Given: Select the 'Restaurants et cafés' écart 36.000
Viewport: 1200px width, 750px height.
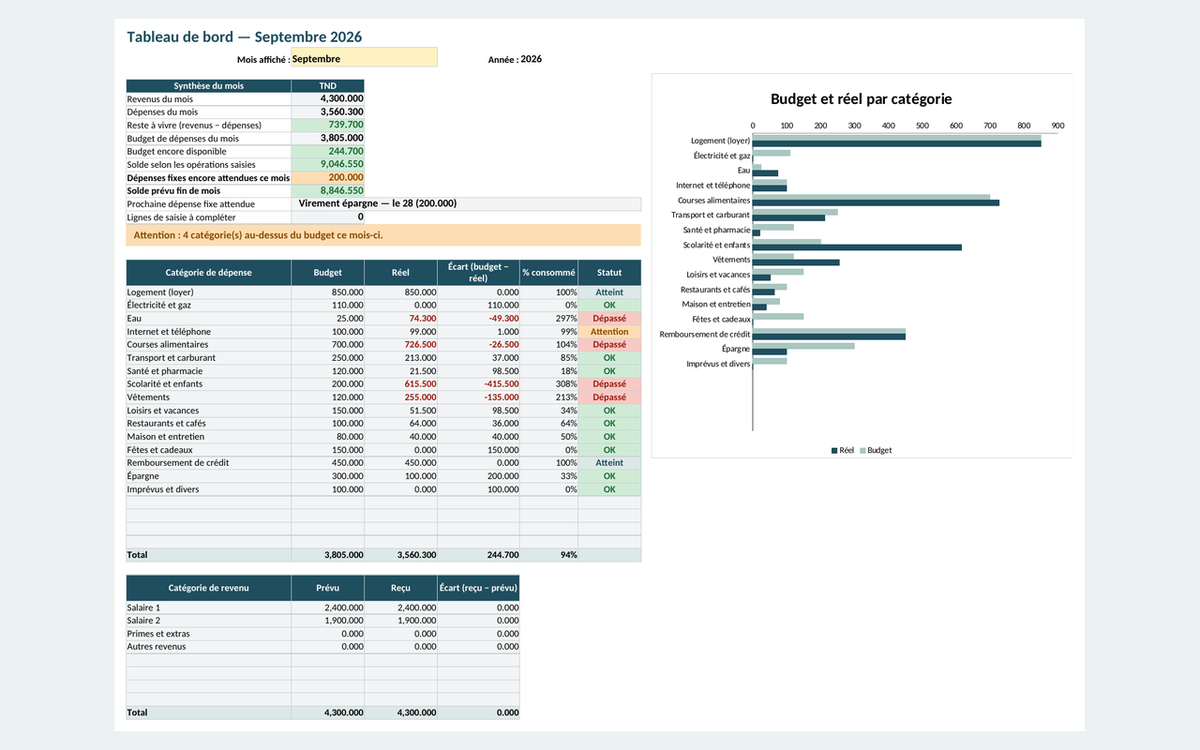Looking at the screenshot, I should 478,423.
